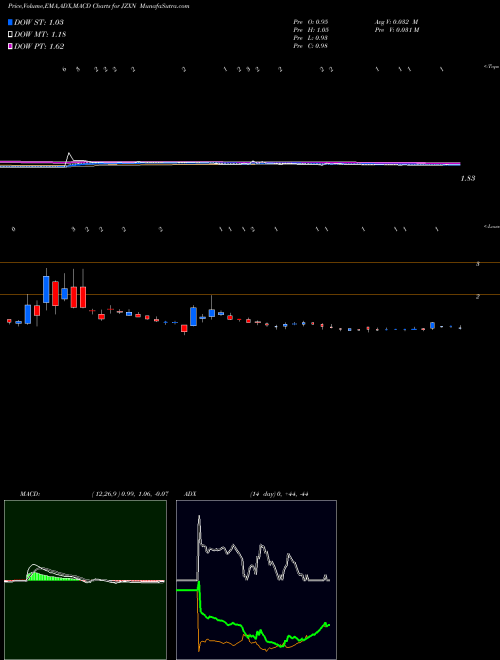Click the Tops marker label at right edge

(x=492, y=67)
